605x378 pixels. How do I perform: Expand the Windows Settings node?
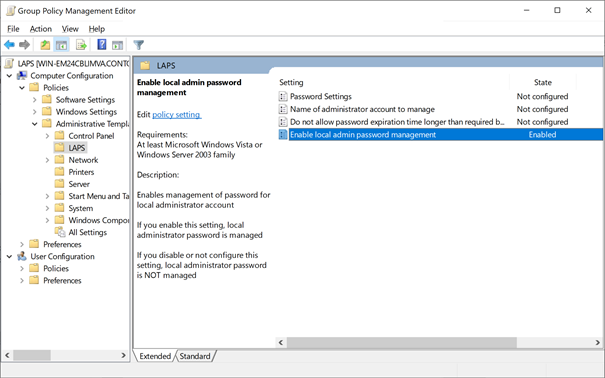pyautogui.click(x=35, y=112)
